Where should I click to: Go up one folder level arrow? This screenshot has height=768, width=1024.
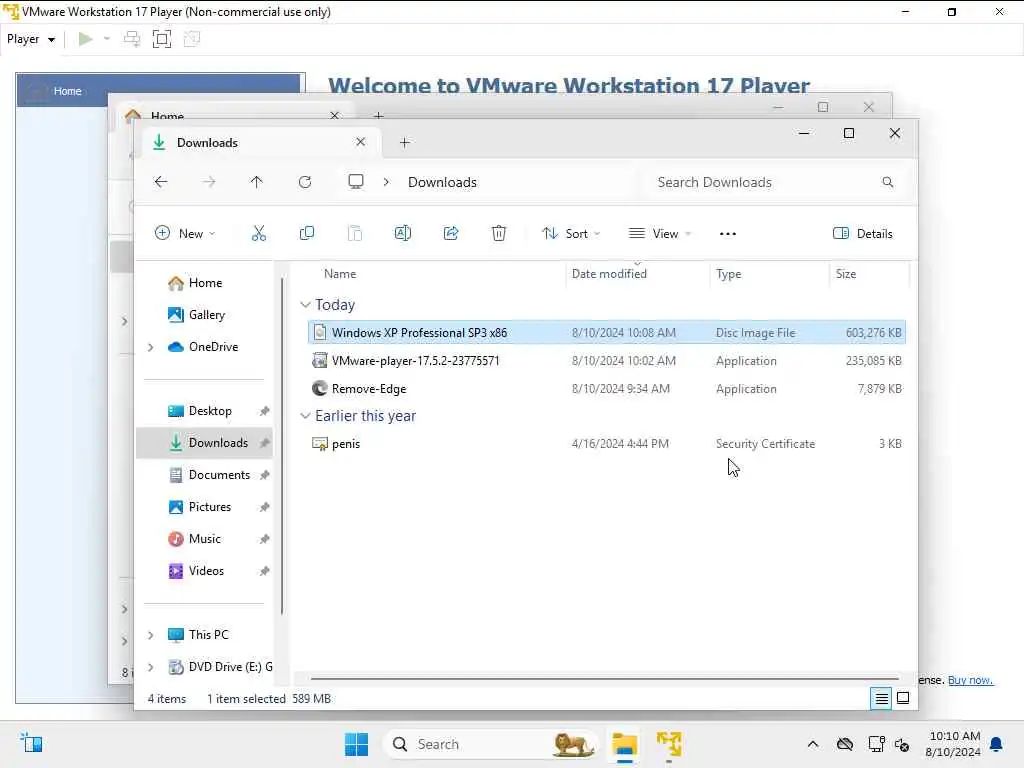pyautogui.click(x=257, y=182)
